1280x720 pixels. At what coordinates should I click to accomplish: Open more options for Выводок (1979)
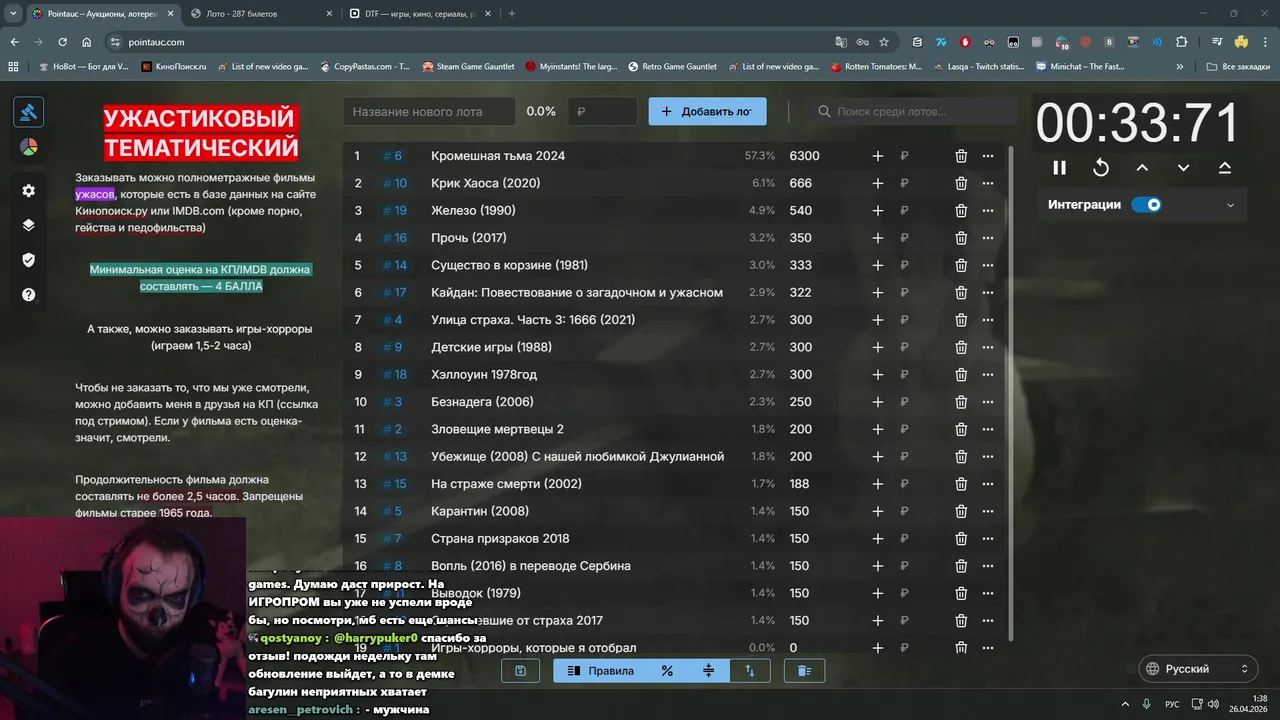pyautogui.click(x=988, y=593)
